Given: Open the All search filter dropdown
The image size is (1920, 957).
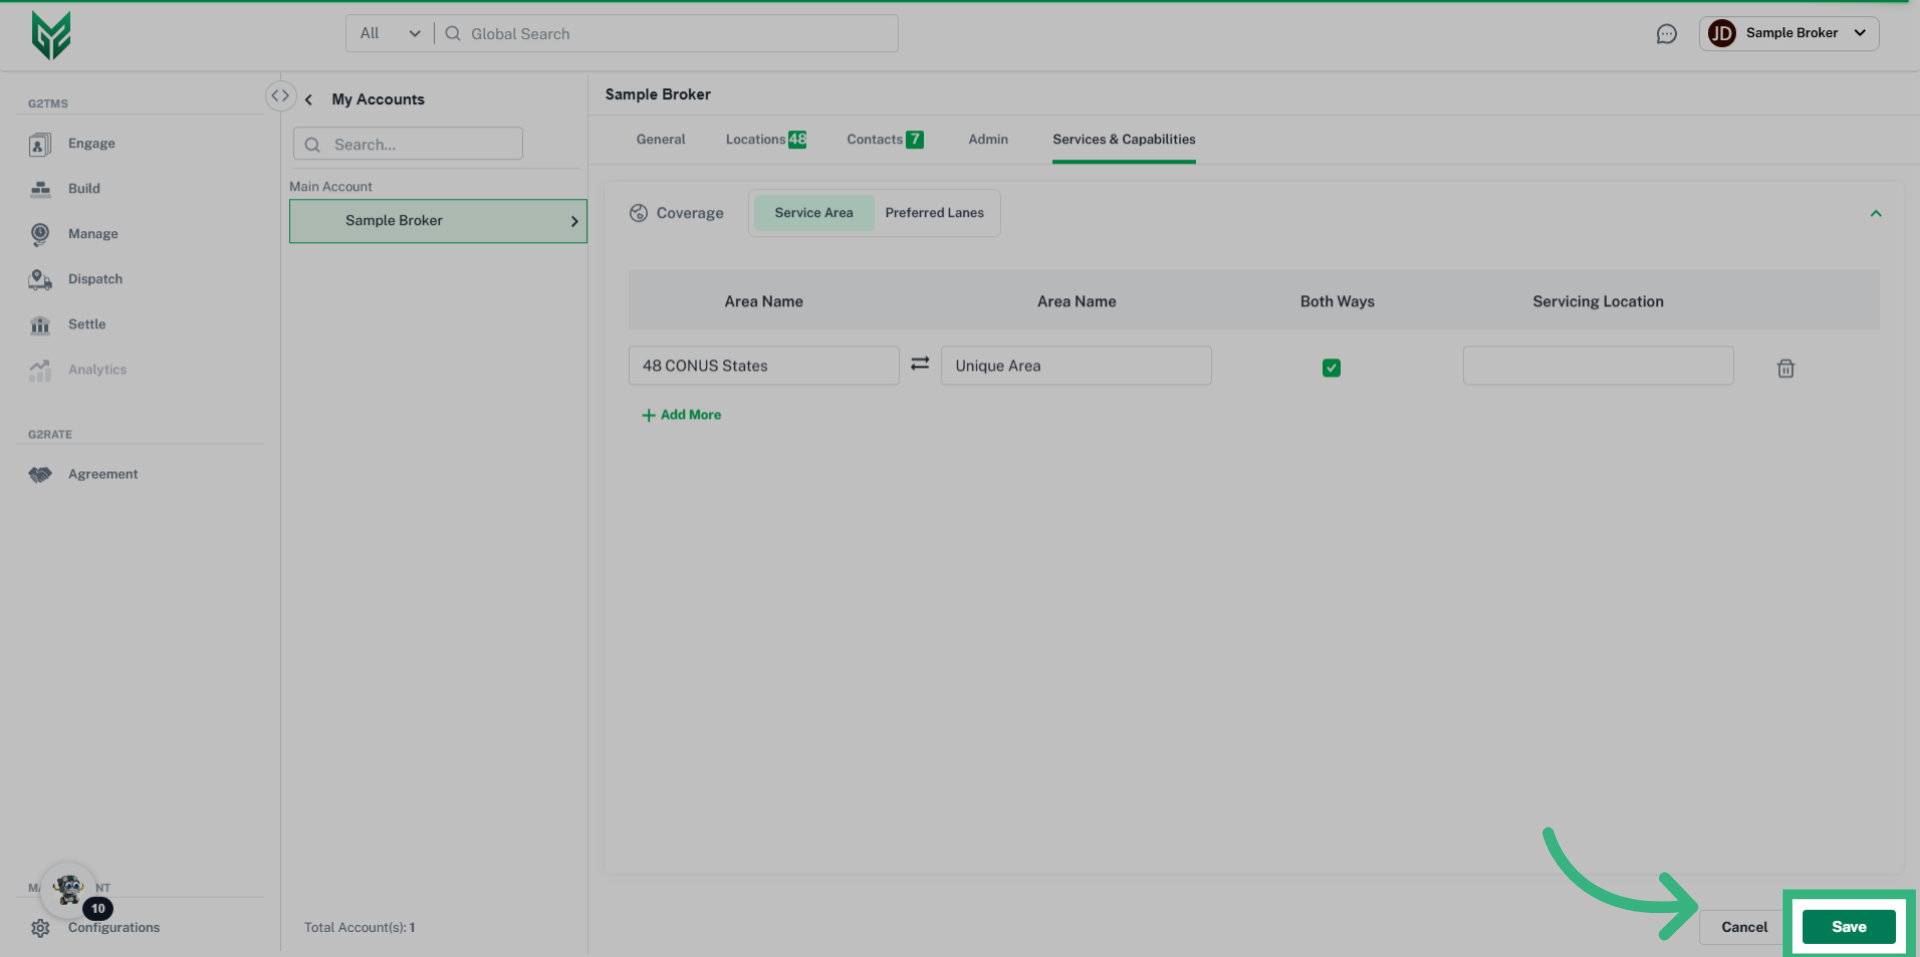Looking at the screenshot, I should pos(390,34).
